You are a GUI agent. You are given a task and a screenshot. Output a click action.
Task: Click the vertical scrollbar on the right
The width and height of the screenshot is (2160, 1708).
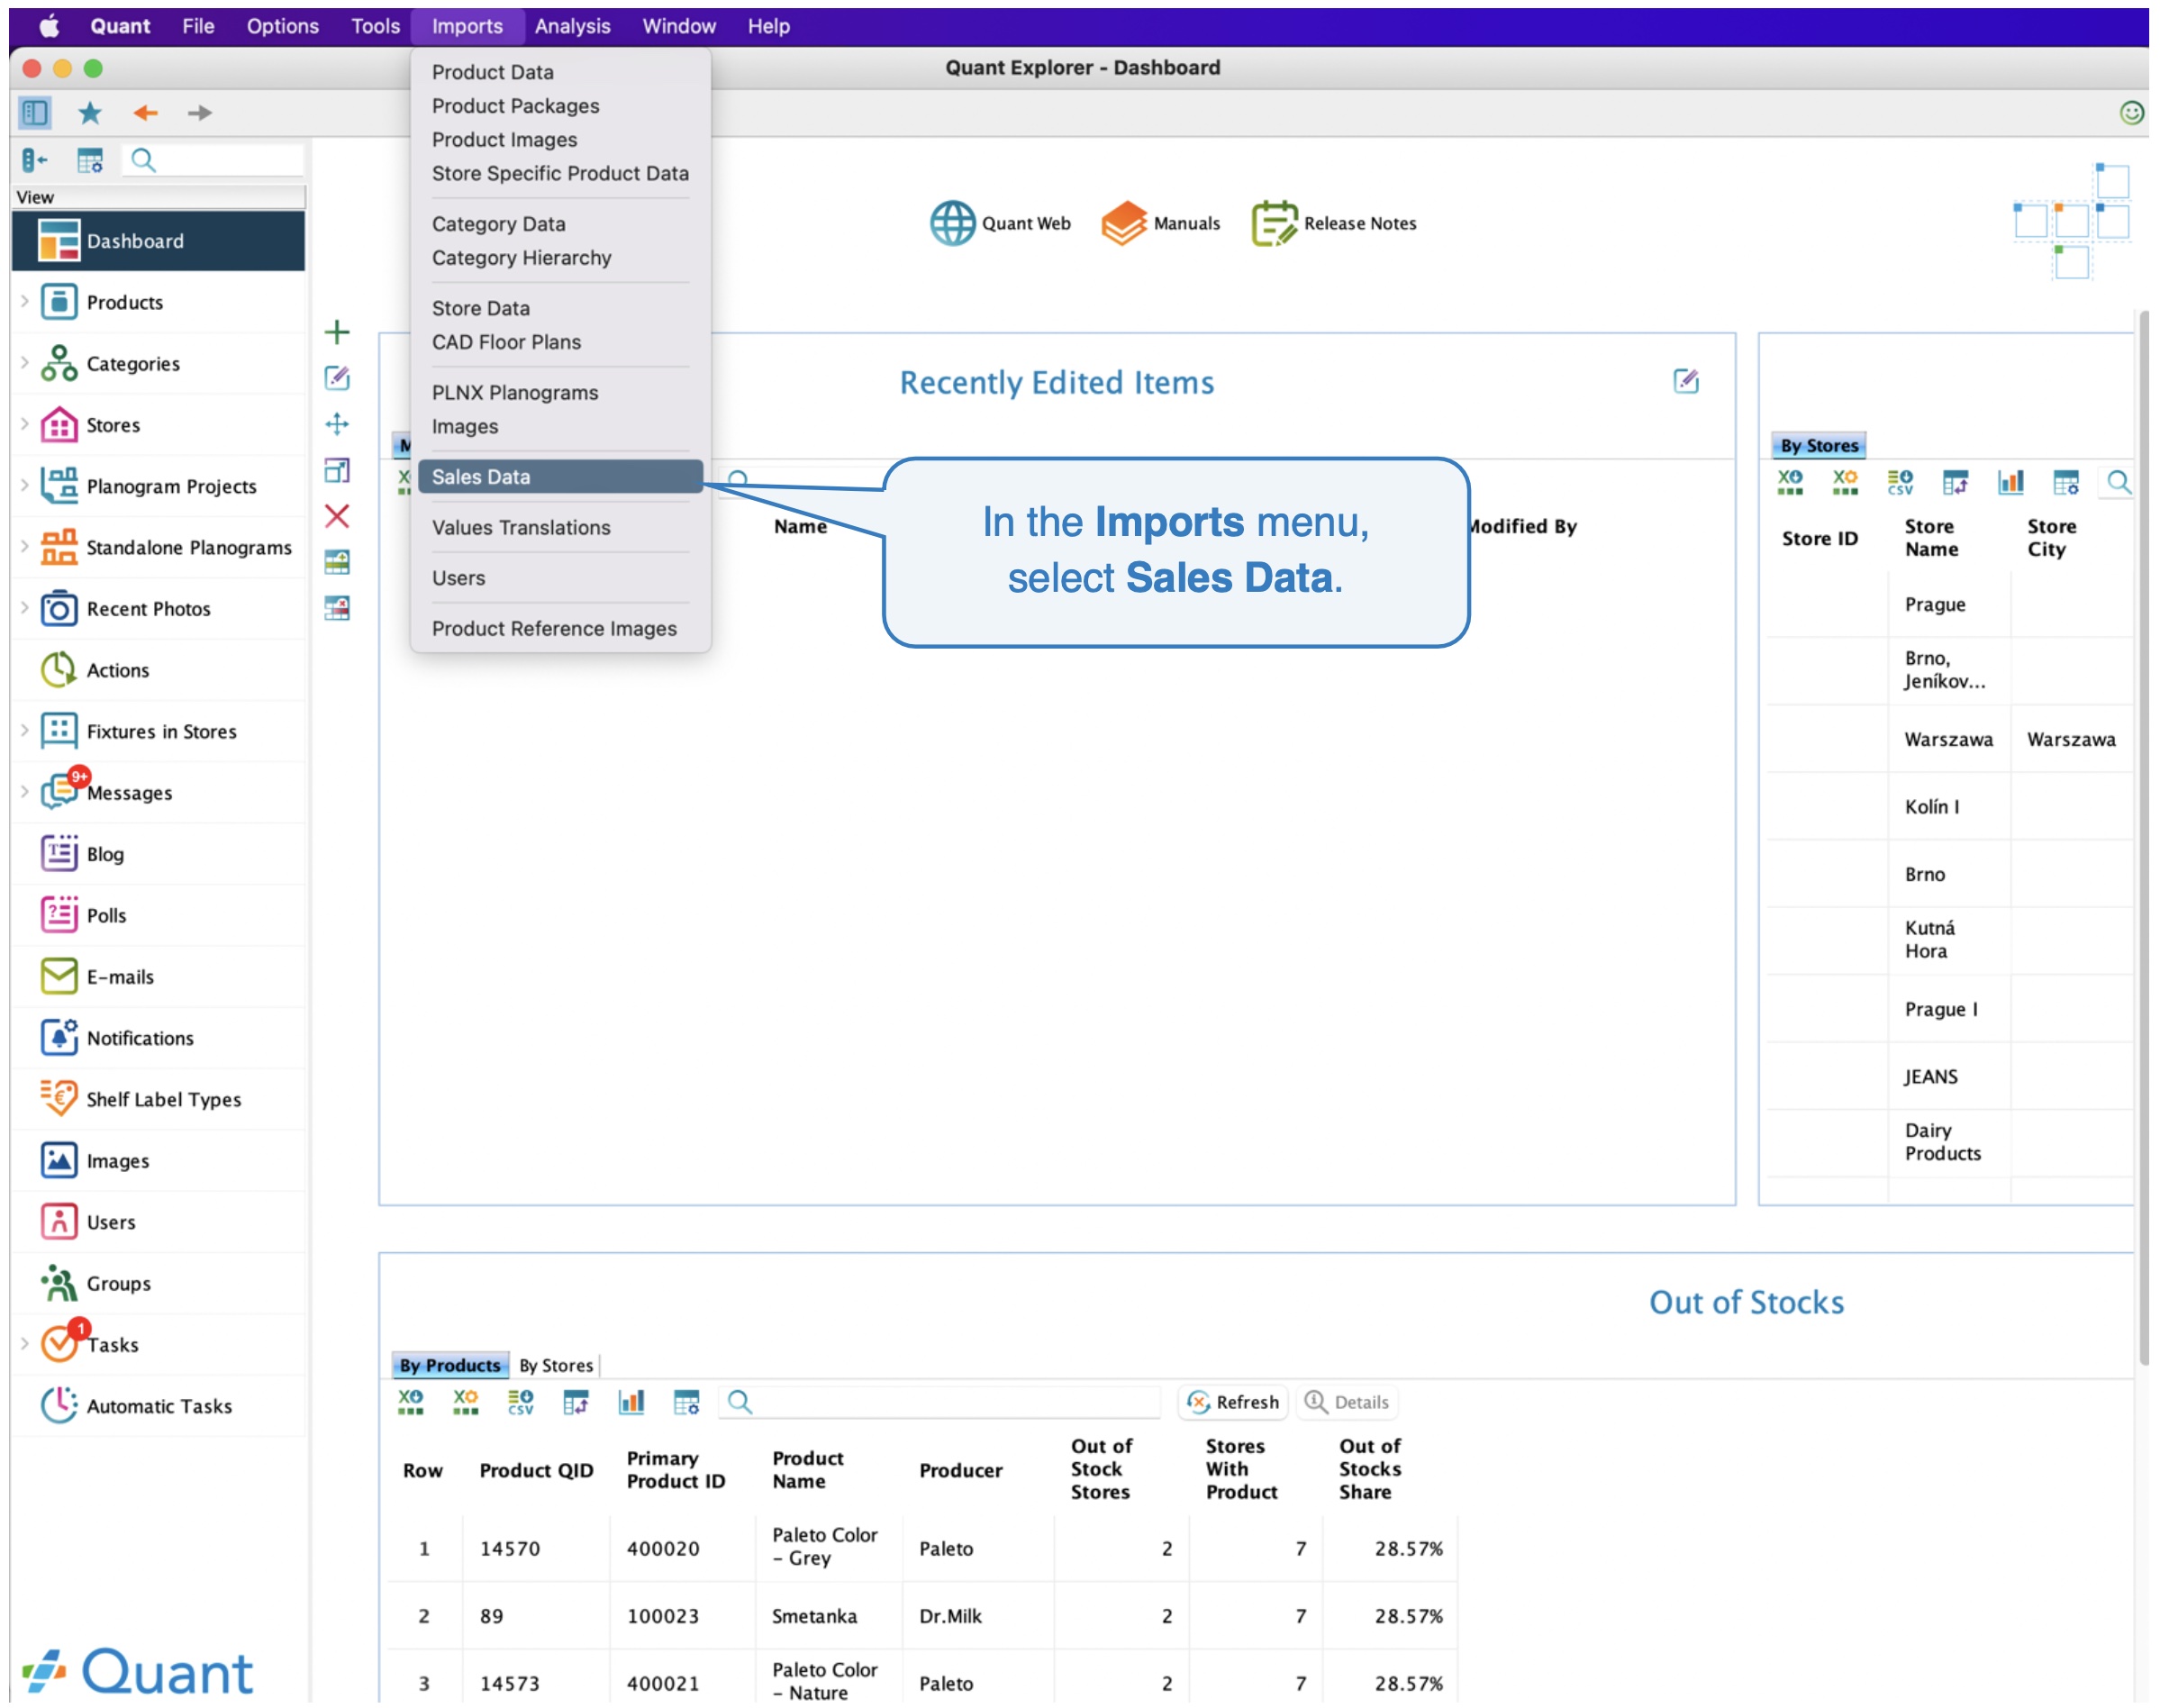click(x=2144, y=838)
